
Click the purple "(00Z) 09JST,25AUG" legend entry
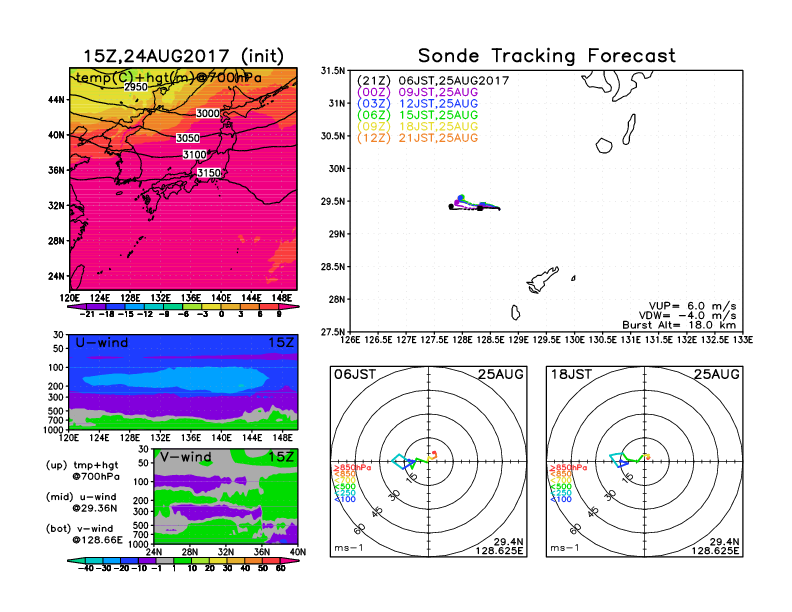tap(417, 92)
